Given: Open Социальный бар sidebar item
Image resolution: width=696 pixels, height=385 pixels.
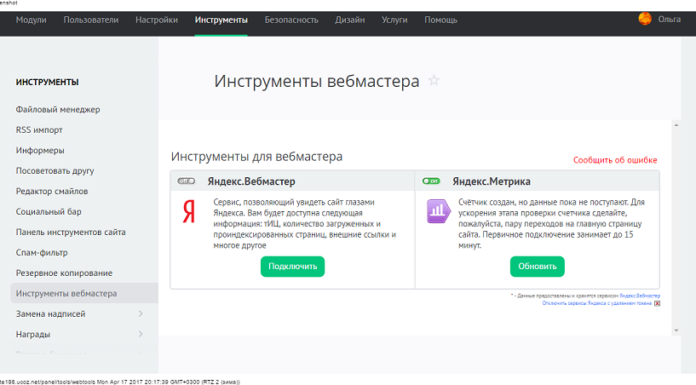Looking at the screenshot, I should (48, 211).
